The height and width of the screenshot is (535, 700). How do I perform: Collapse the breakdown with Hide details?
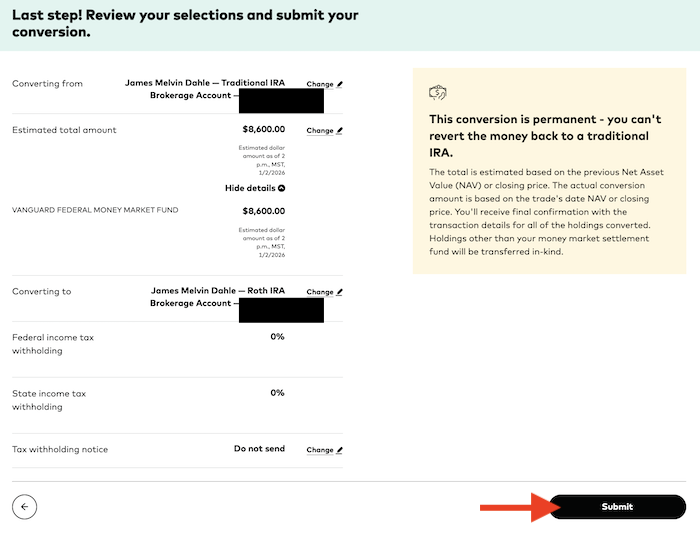tap(250, 188)
